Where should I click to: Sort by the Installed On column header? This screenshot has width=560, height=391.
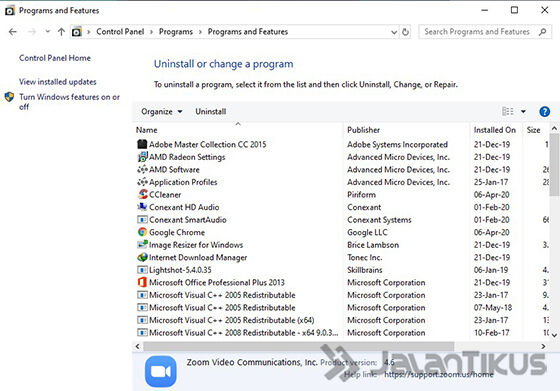click(x=496, y=130)
